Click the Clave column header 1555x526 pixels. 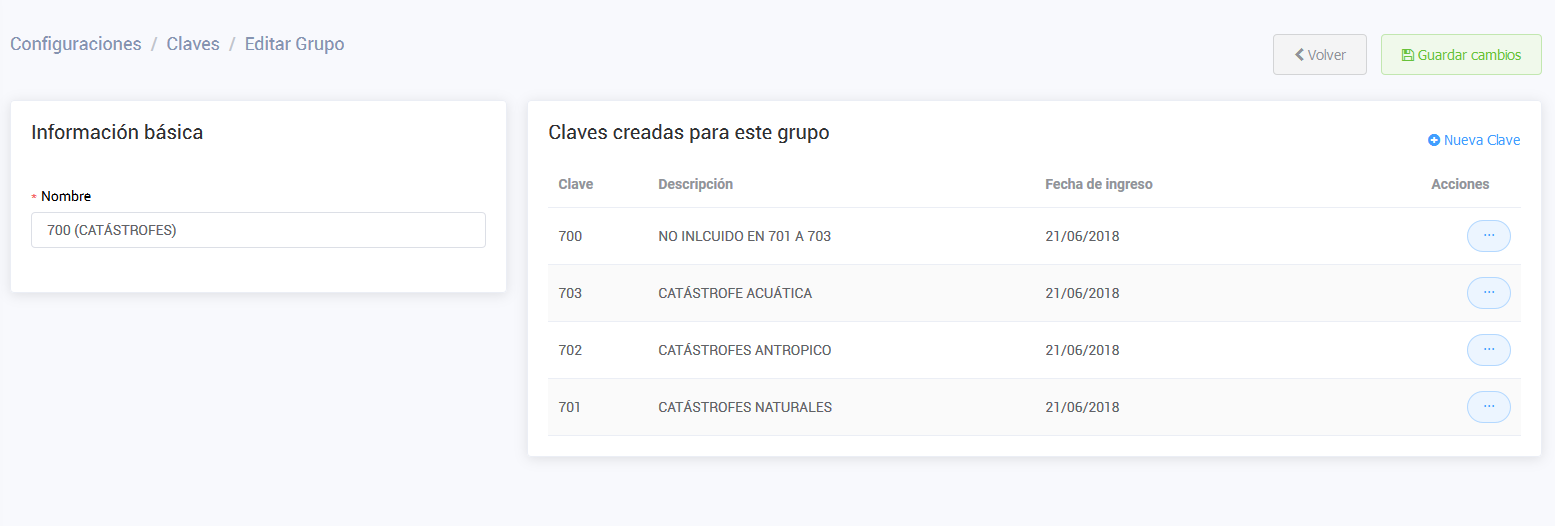pyautogui.click(x=576, y=184)
